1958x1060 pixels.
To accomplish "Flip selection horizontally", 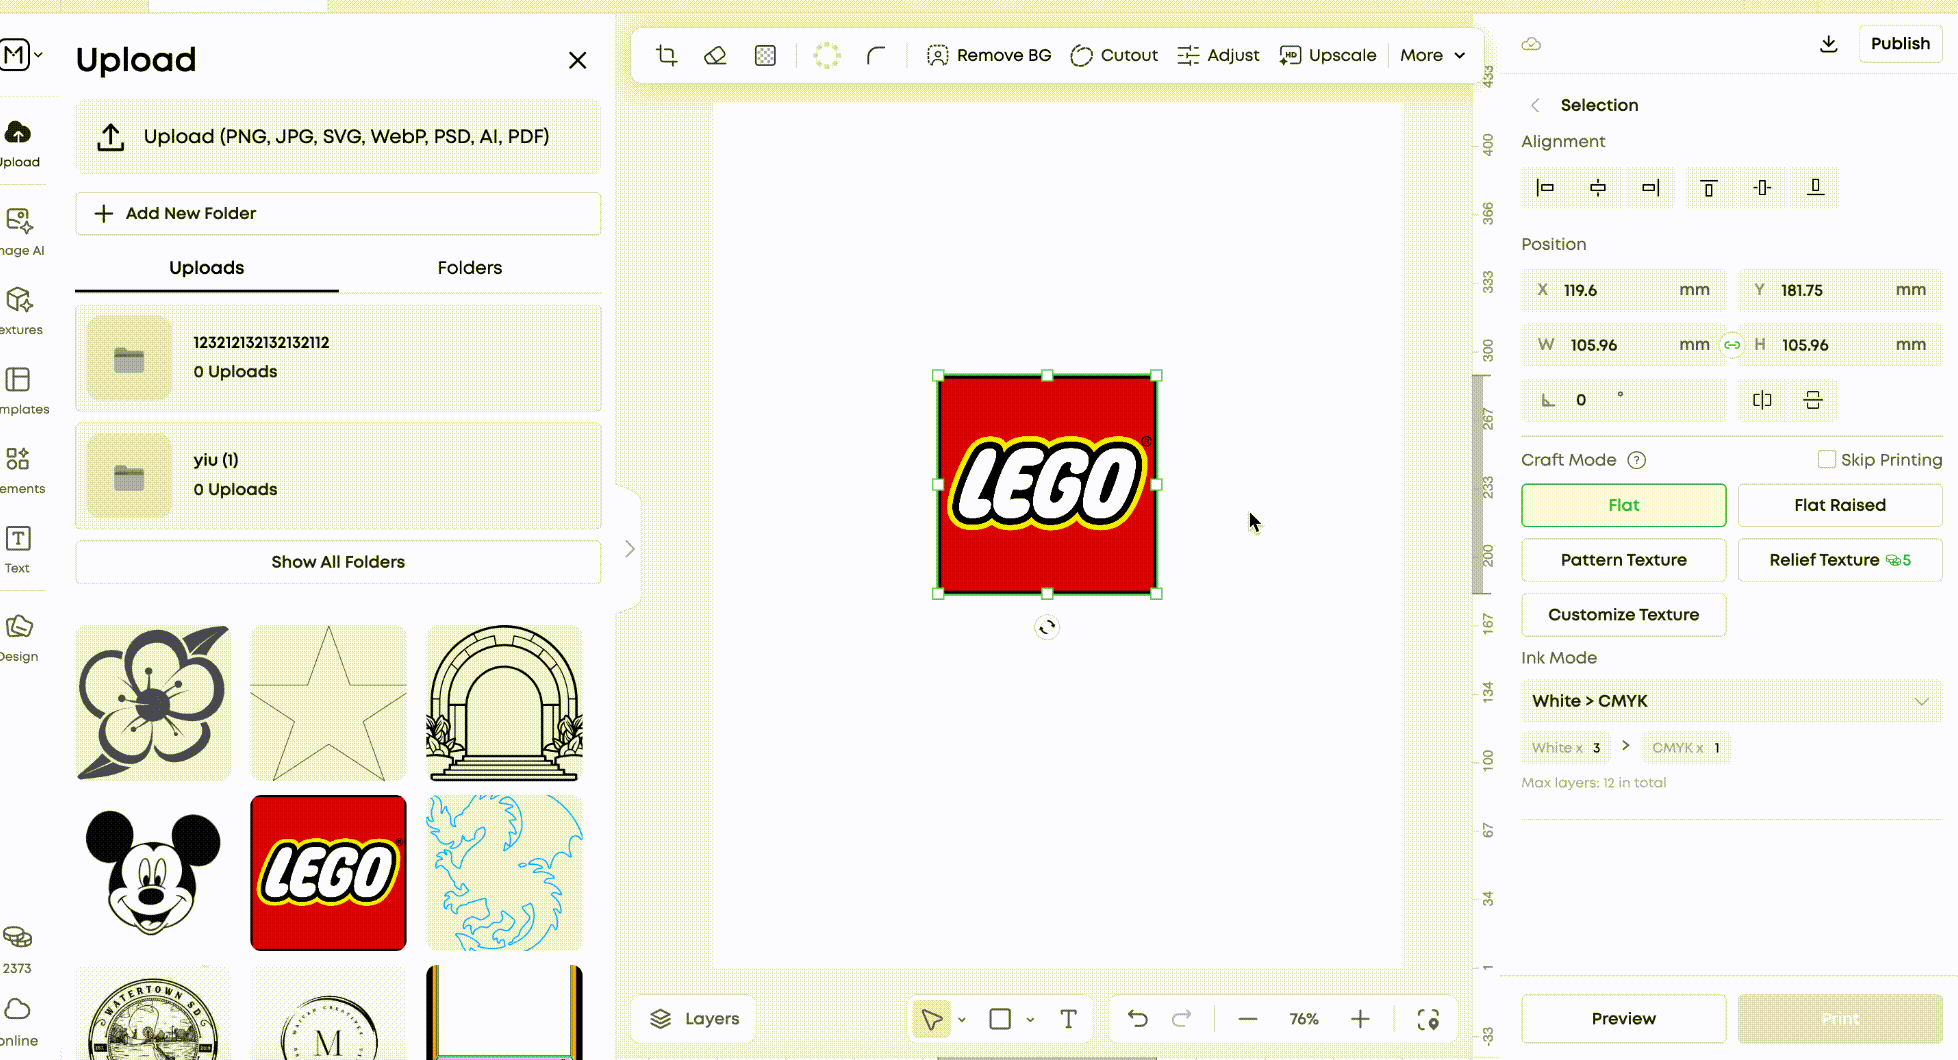I will coord(1762,400).
